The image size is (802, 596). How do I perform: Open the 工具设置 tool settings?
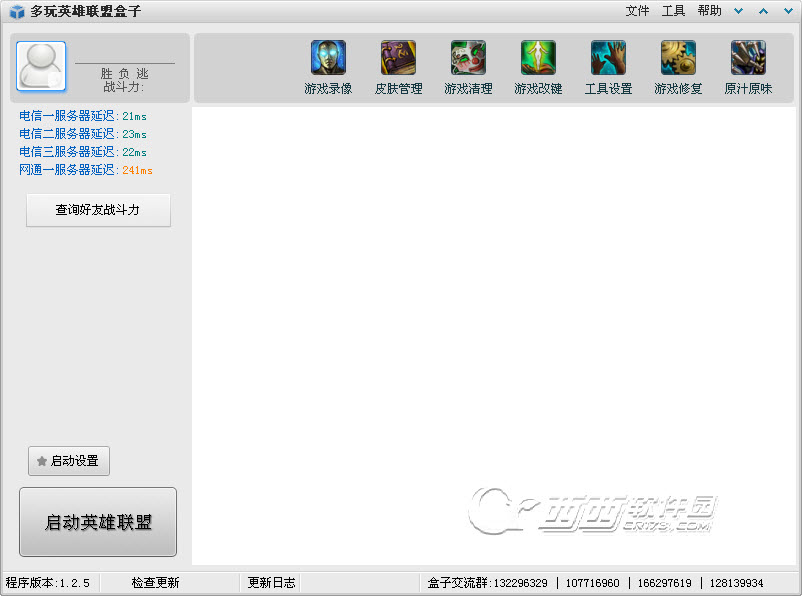tap(608, 68)
